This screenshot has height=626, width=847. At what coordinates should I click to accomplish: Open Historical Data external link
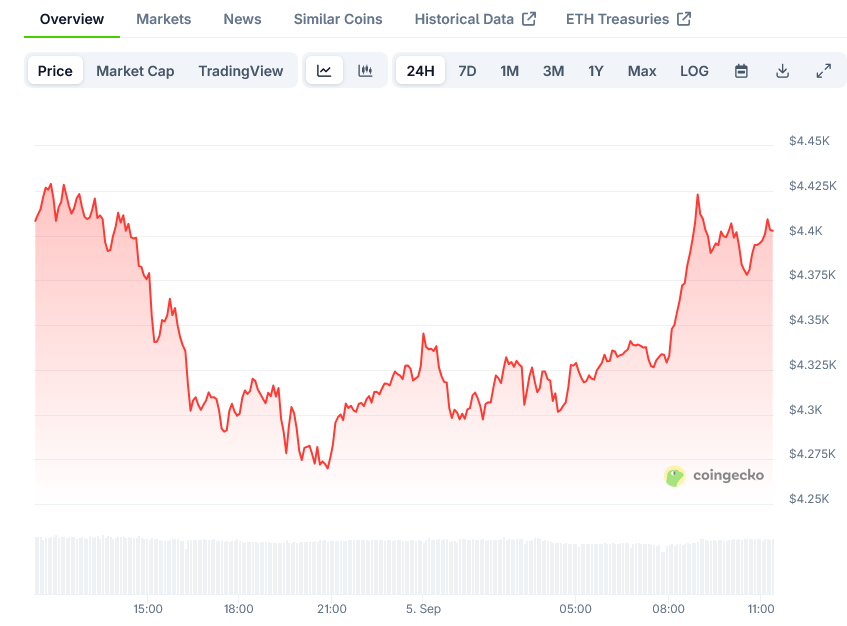tap(475, 19)
